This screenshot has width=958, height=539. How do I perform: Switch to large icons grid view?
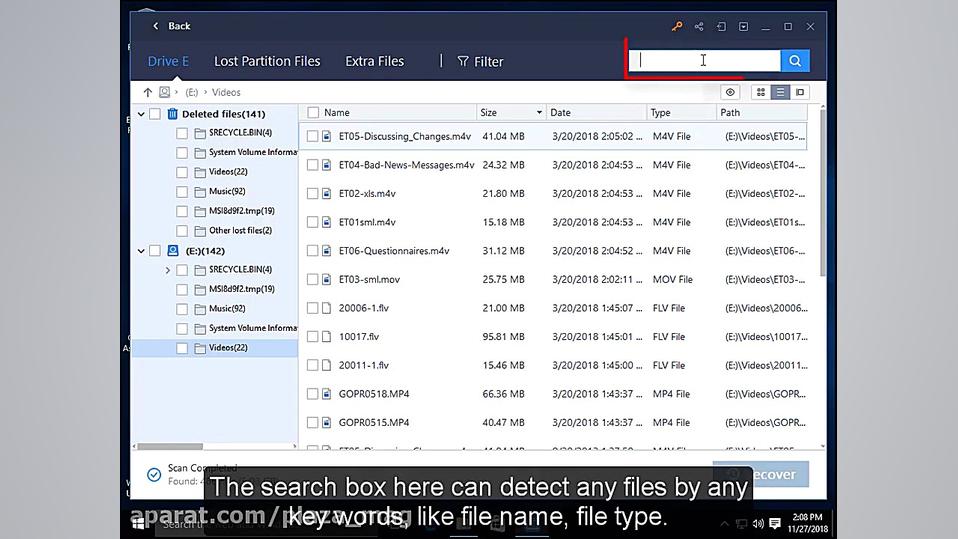[761, 92]
